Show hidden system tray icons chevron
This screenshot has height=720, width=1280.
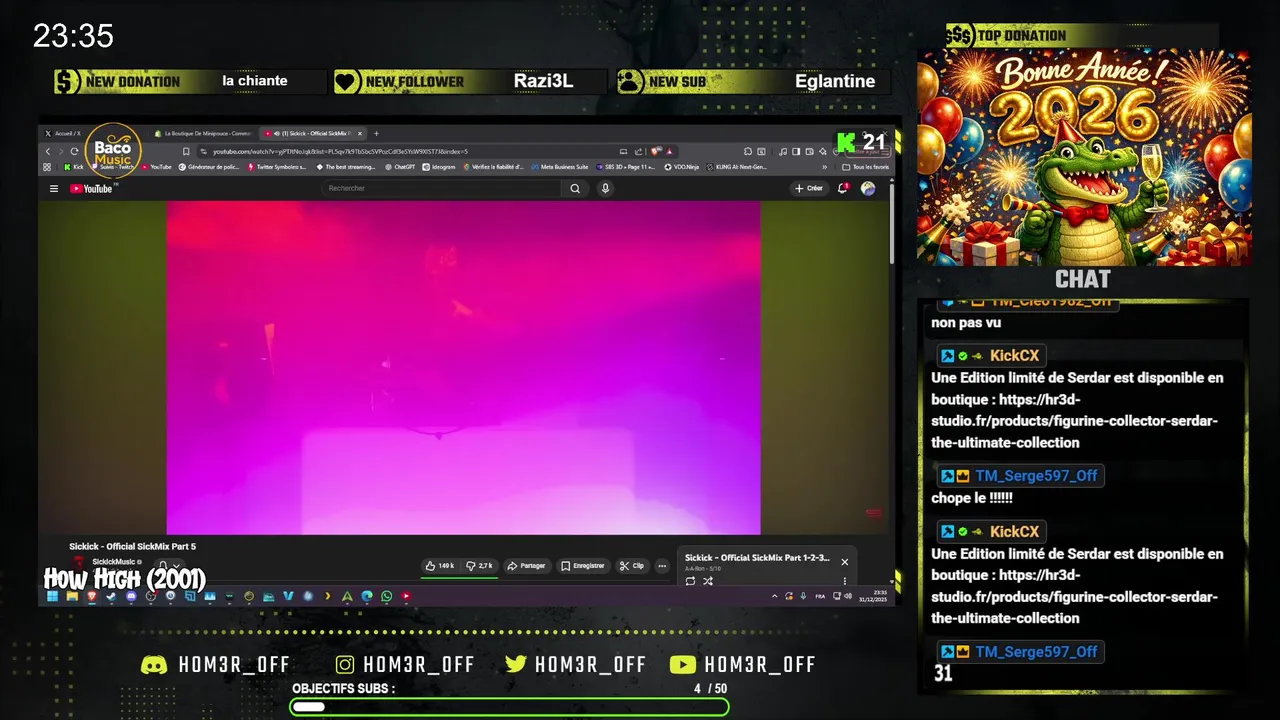pyautogui.click(x=774, y=596)
